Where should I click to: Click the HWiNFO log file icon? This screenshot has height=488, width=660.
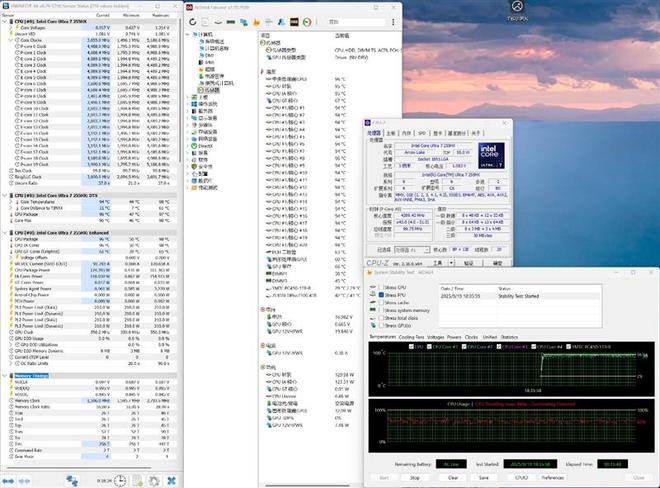pos(137,480)
